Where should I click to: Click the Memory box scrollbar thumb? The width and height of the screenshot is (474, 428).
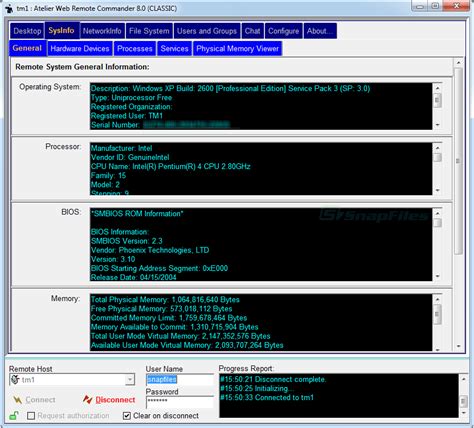click(438, 315)
